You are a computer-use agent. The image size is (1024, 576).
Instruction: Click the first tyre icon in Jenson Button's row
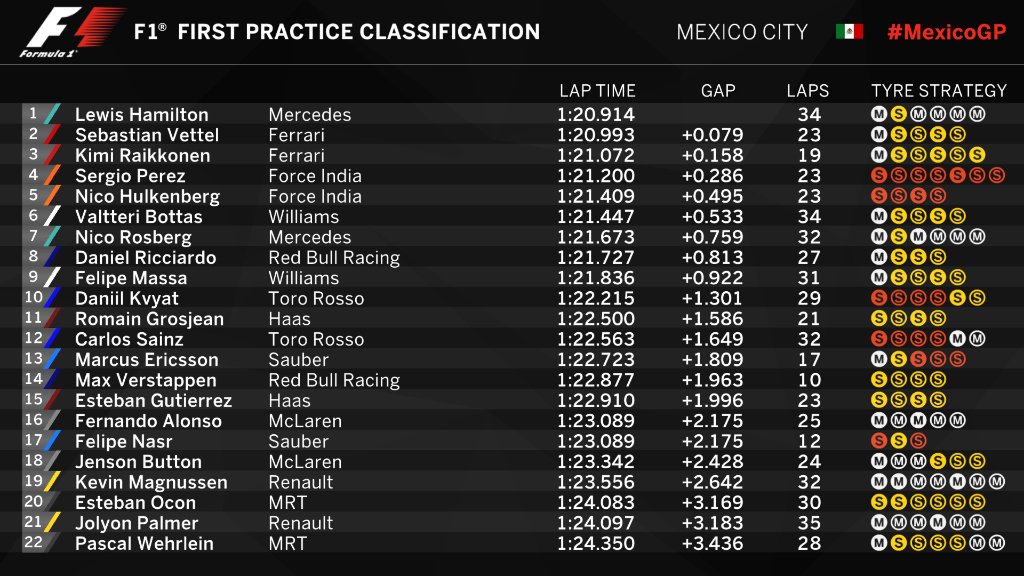(878, 461)
